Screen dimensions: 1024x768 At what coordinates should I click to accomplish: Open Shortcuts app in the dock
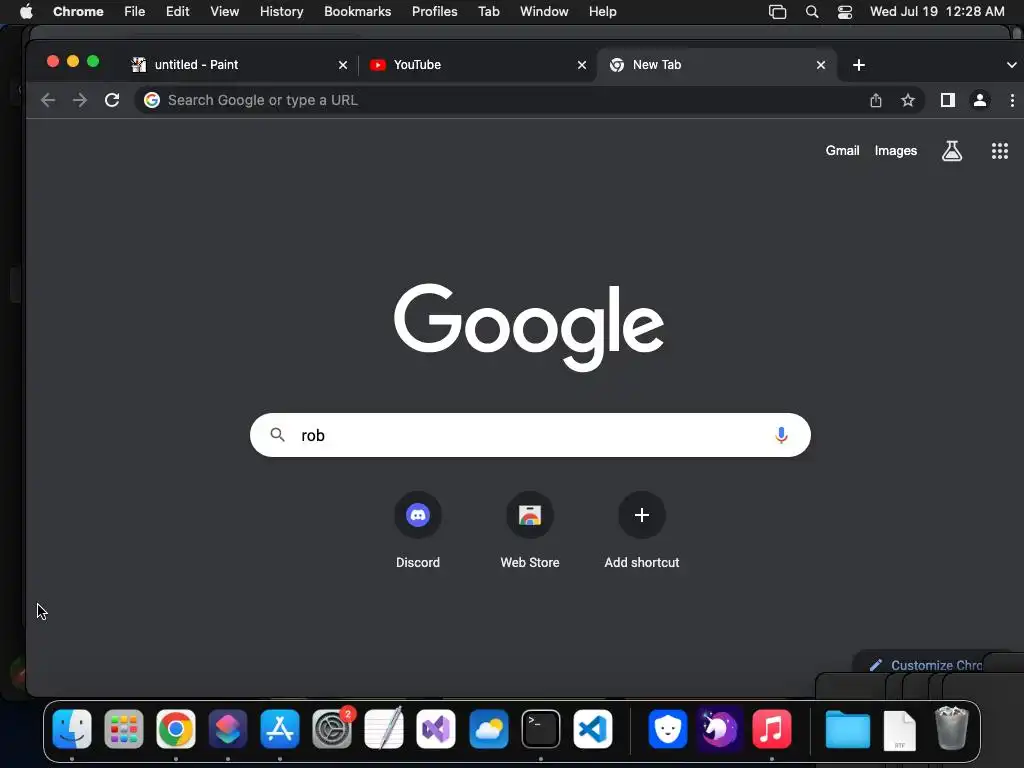coord(228,729)
